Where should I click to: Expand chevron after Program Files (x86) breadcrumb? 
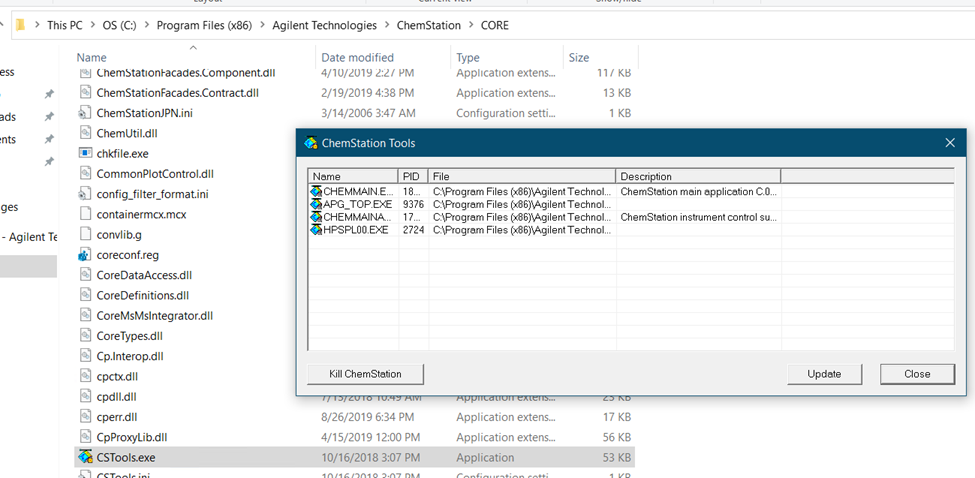click(x=261, y=25)
